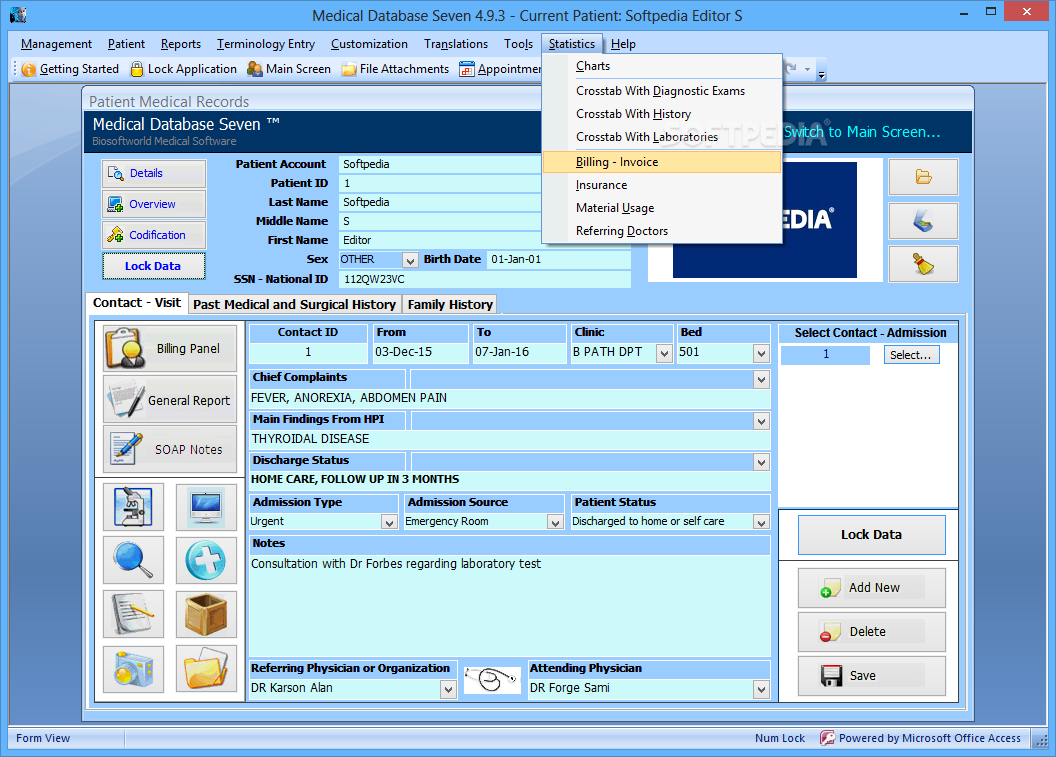Expand the Admission Source dropdown

(x=555, y=522)
